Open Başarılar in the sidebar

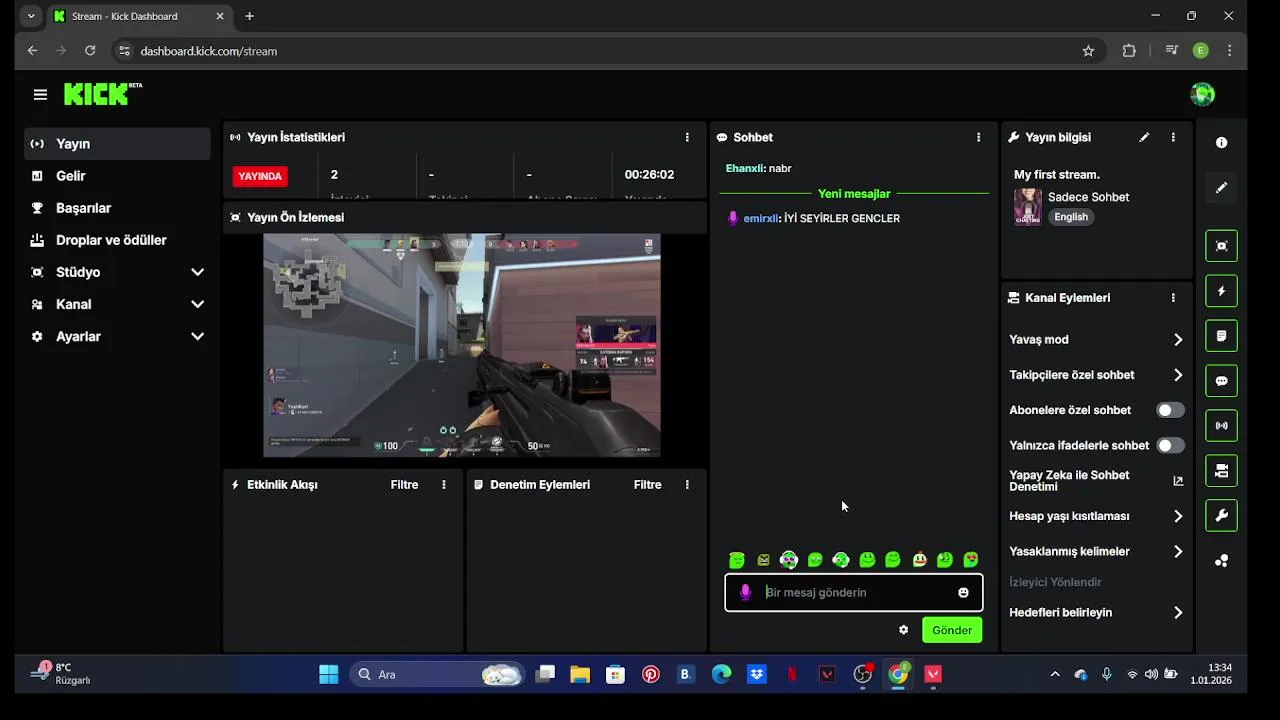(x=118, y=208)
